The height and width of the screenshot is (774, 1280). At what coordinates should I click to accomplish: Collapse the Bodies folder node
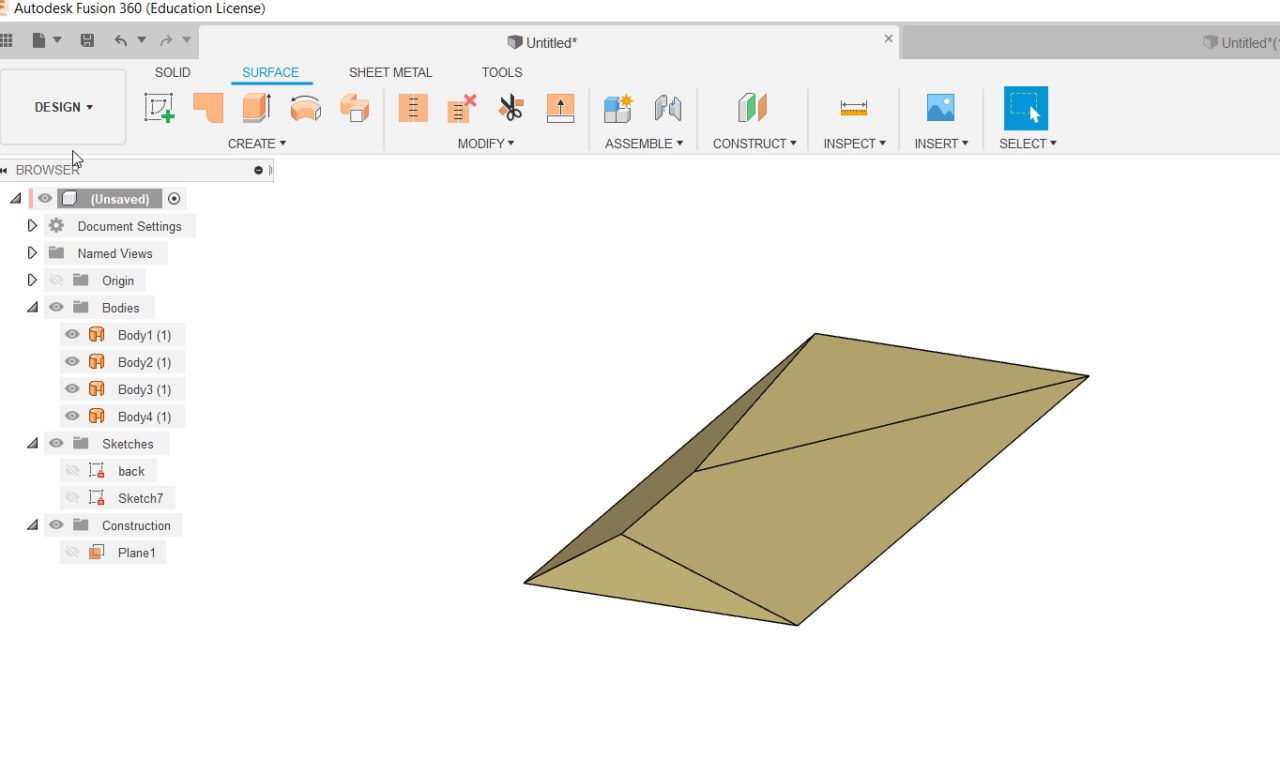click(32, 308)
